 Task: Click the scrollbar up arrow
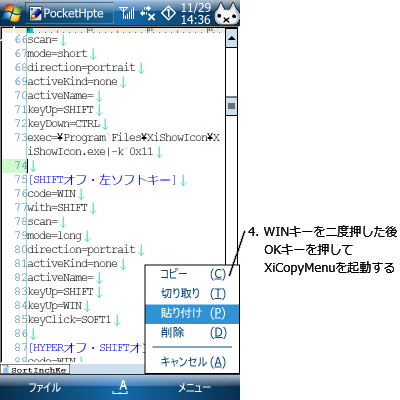coord(231,39)
